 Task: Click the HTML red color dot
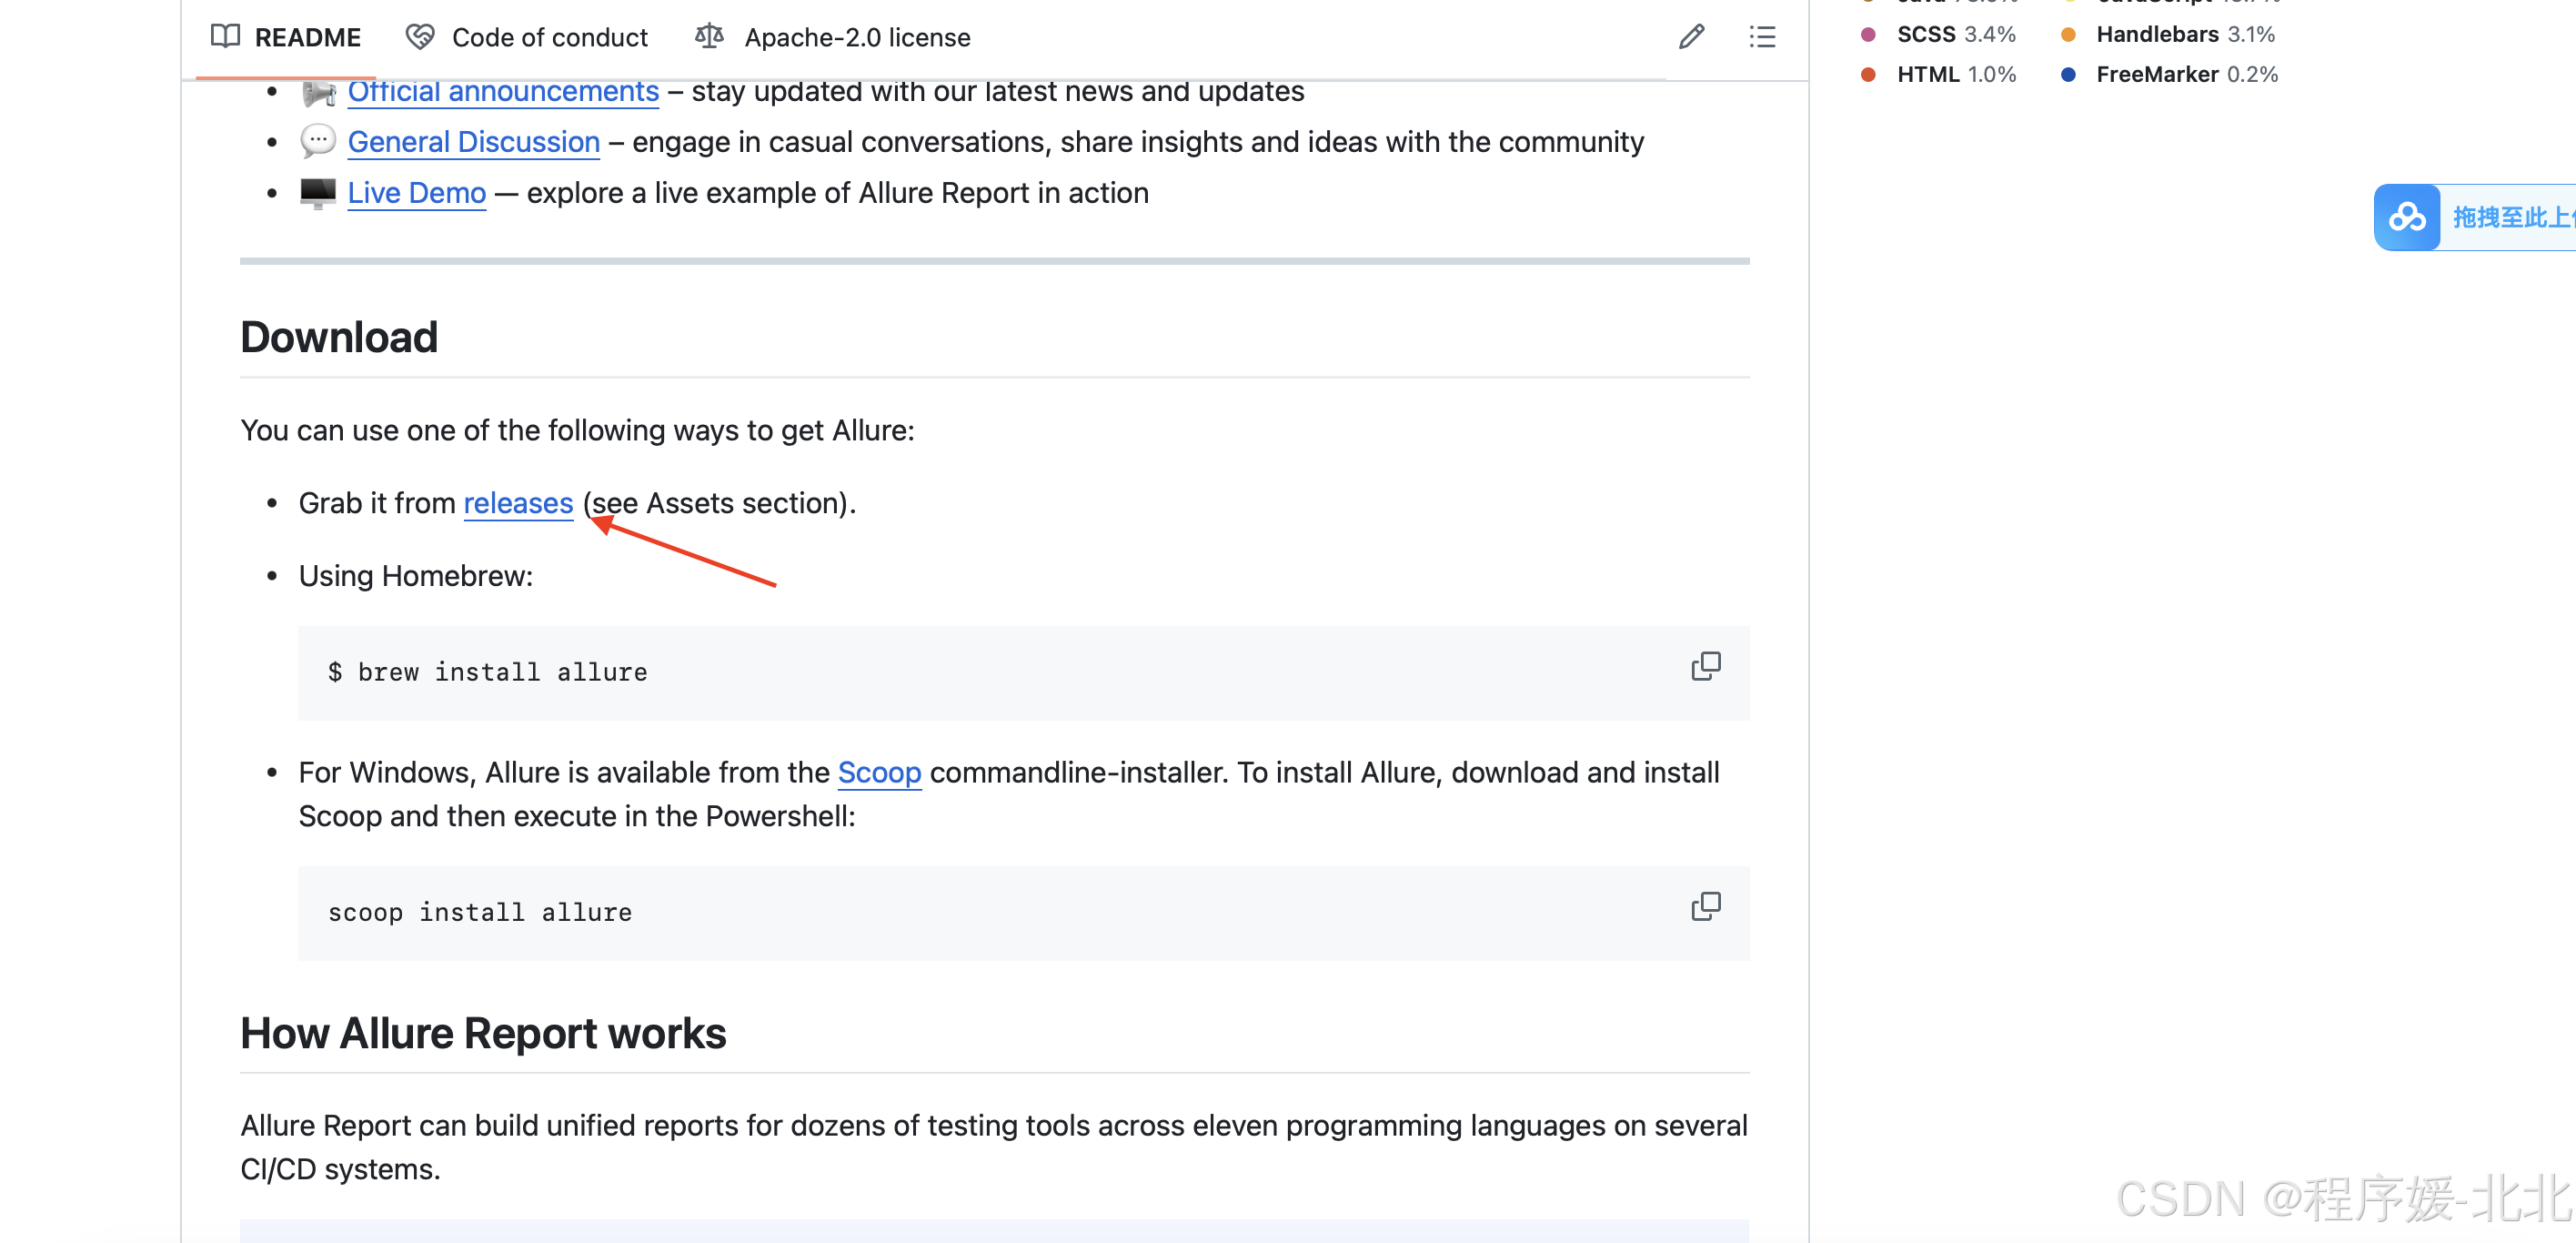(x=1868, y=75)
